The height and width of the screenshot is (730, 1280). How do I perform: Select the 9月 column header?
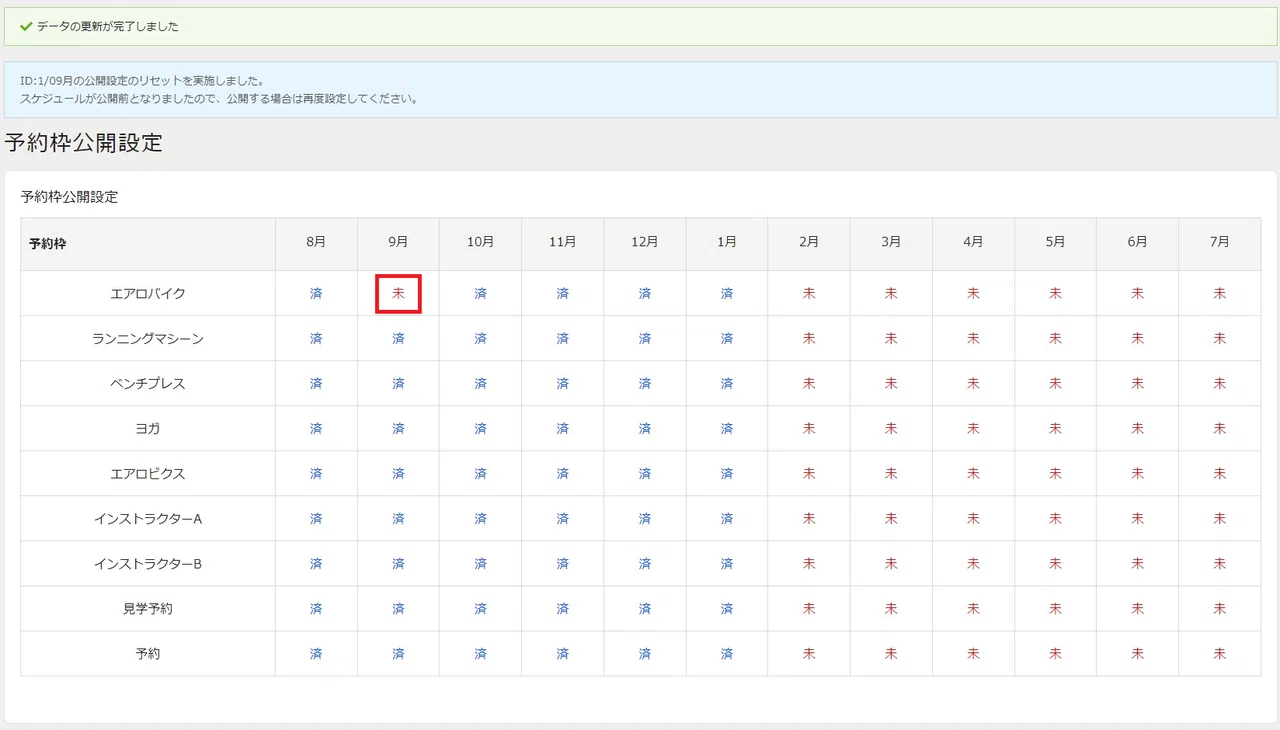[398, 242]
